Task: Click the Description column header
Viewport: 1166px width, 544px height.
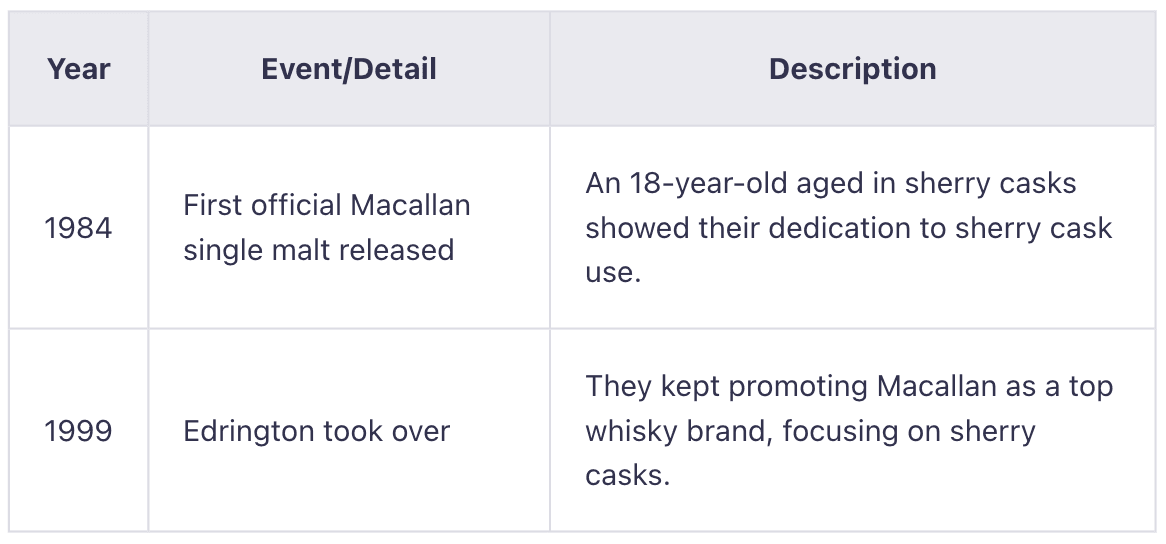Action: (x=852, y=69)
